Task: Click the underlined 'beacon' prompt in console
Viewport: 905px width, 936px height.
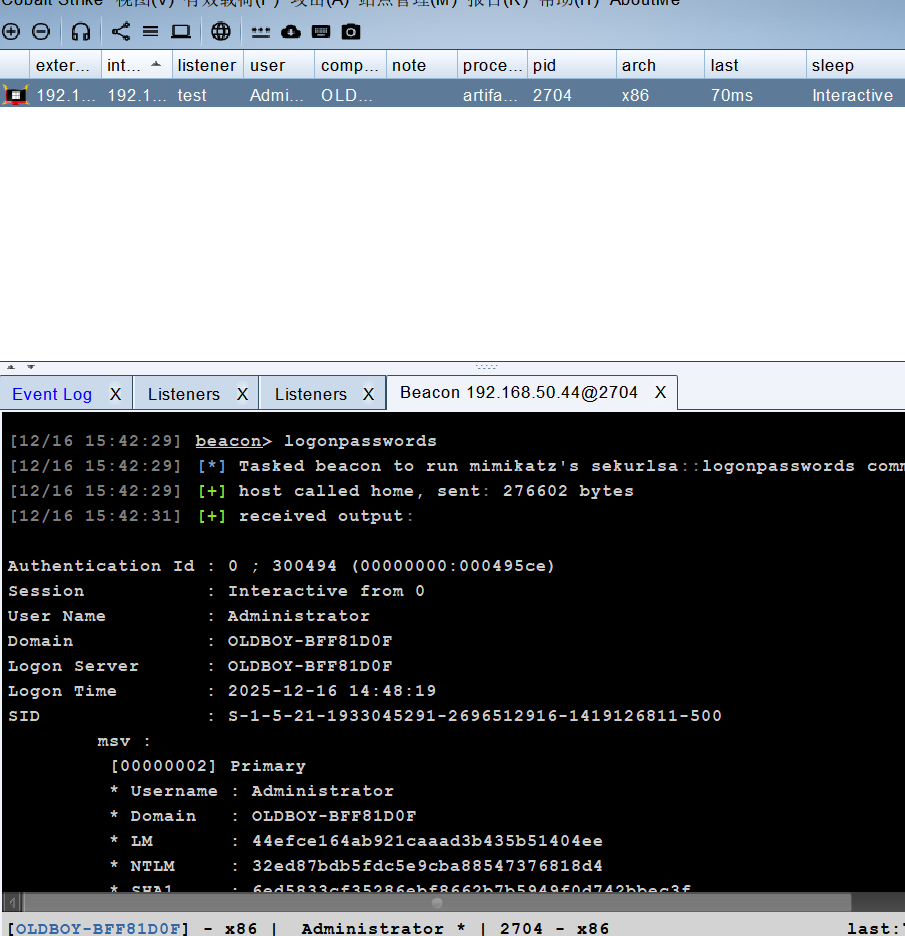Action: (228, 441)
